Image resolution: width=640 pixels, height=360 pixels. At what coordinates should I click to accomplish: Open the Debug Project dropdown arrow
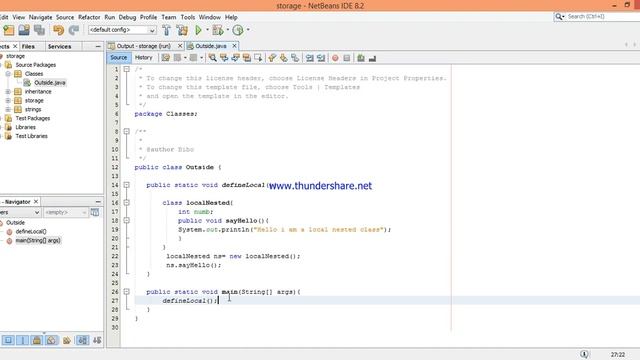coord(227,30)
